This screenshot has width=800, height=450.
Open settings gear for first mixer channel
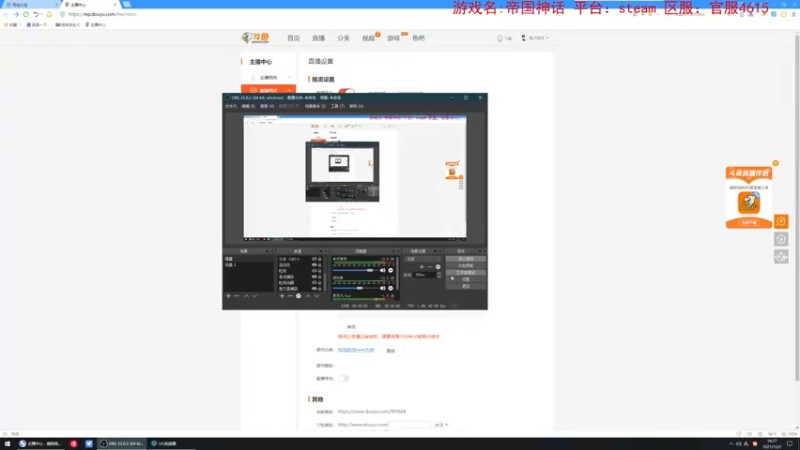pos(391,270)
